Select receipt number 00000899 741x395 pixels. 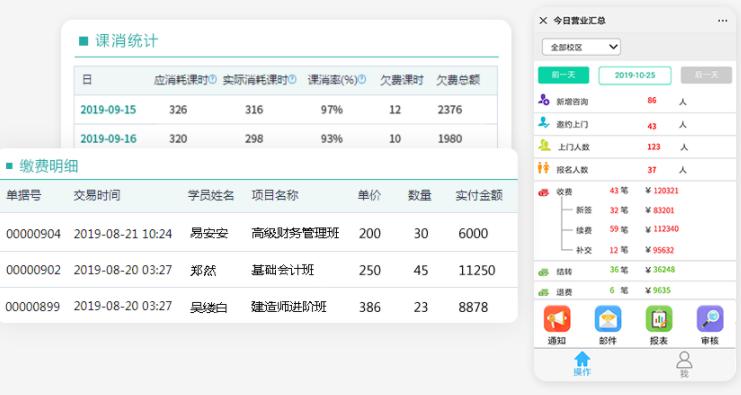tap(33, 307)
